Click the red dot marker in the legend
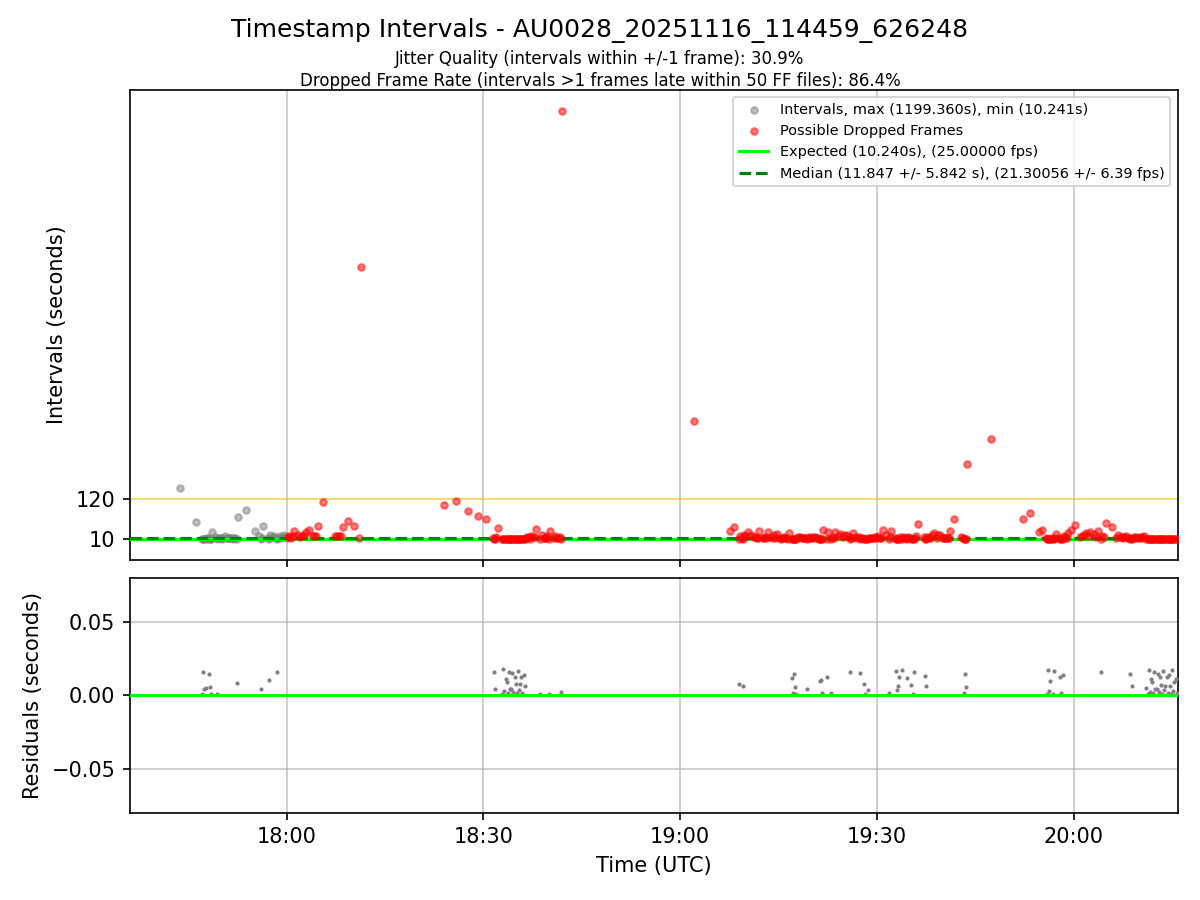 (x=754, y=131)
